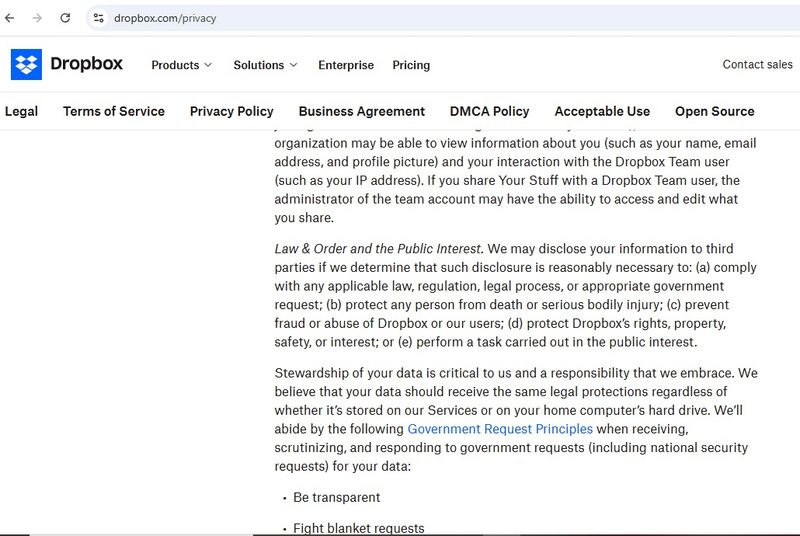Expand the Solutions dropdown menu
Screen dimensions: 800x536
[x=265, y=65]
